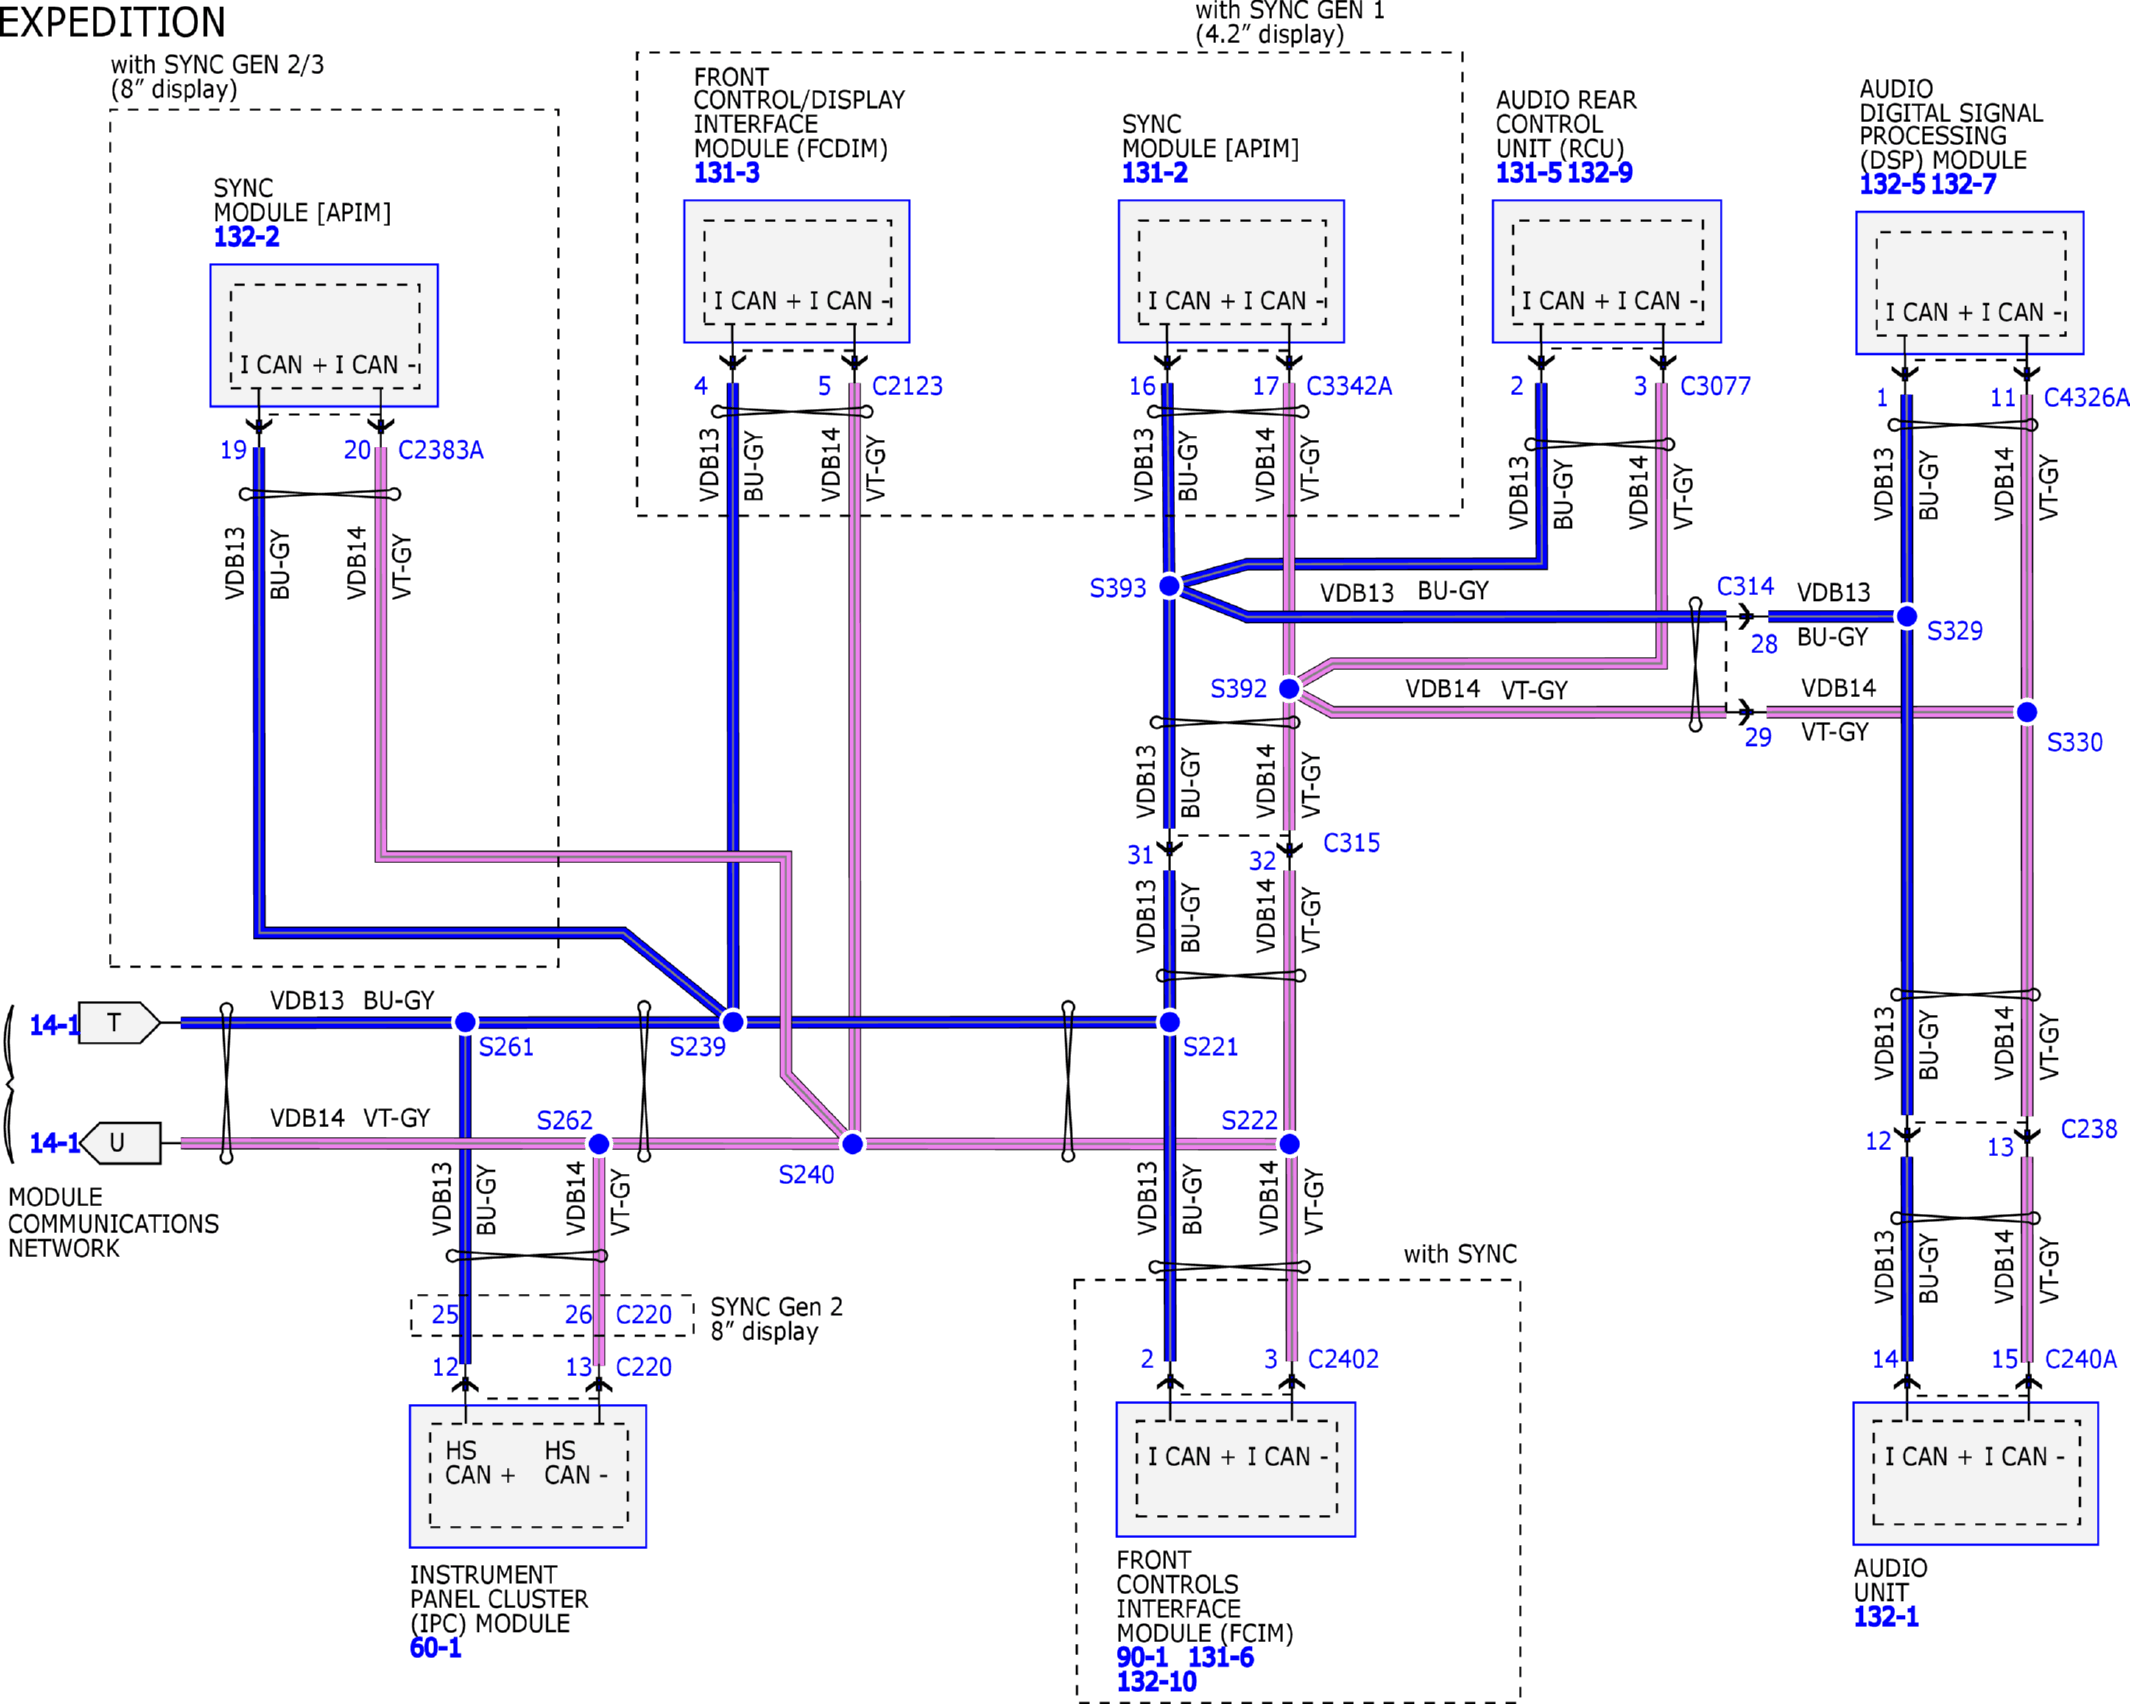Viewport: 2130px width, 1704px height.
Task: Open the 131-2 SYNC module reference link
Action: point(1154,173)
